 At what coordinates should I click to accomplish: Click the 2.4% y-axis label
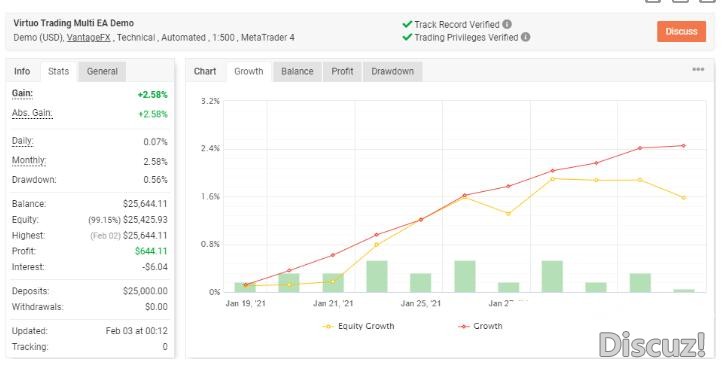coord(210,149)
